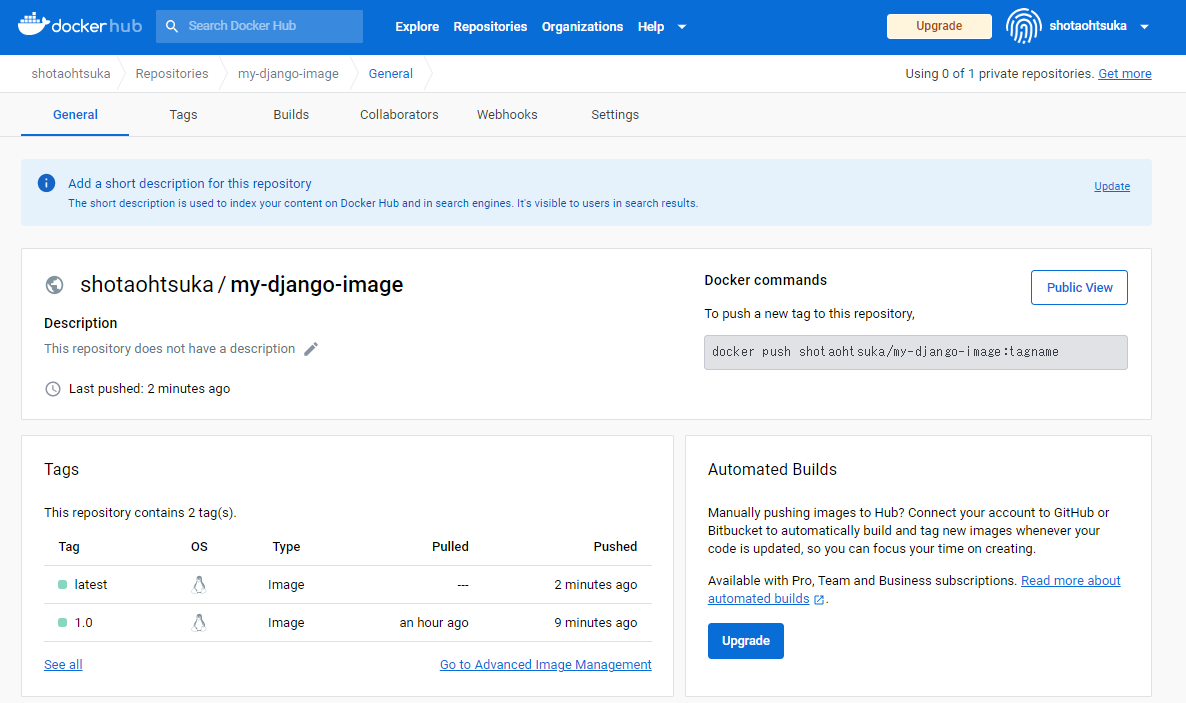Open the shotaohtsuka account dropdown arrow
Screen dimensions: 1186x703
(x=1144, y=26)
